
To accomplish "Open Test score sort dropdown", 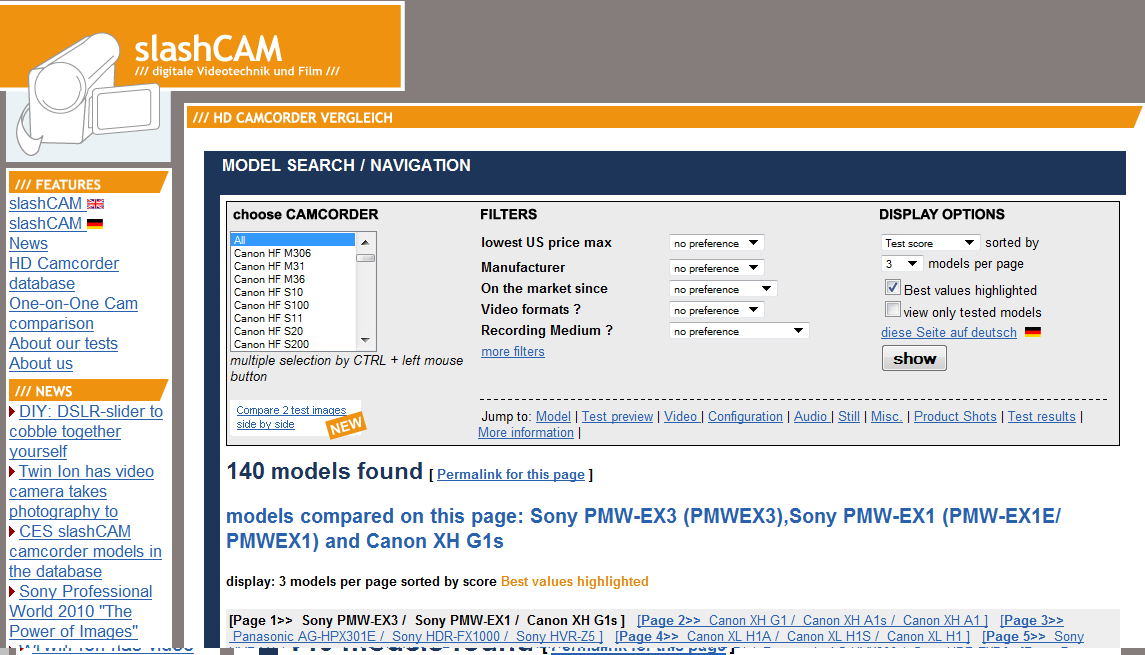I will coord(930,243).
